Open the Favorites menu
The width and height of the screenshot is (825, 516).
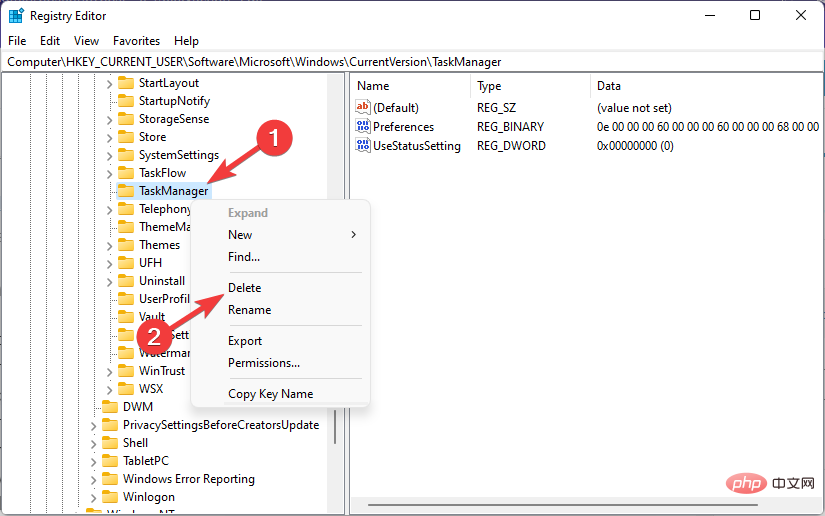(136, 41)
